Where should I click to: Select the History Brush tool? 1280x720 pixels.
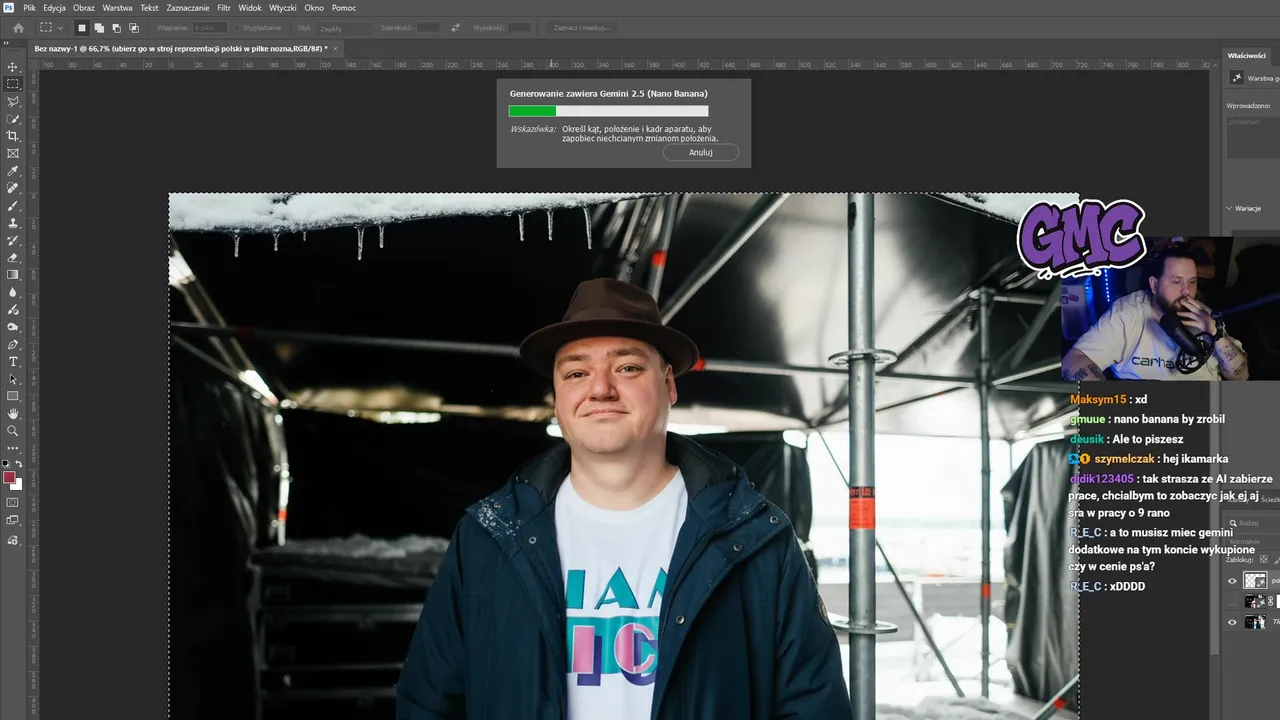pyautogui.click(x=13, y=240)
